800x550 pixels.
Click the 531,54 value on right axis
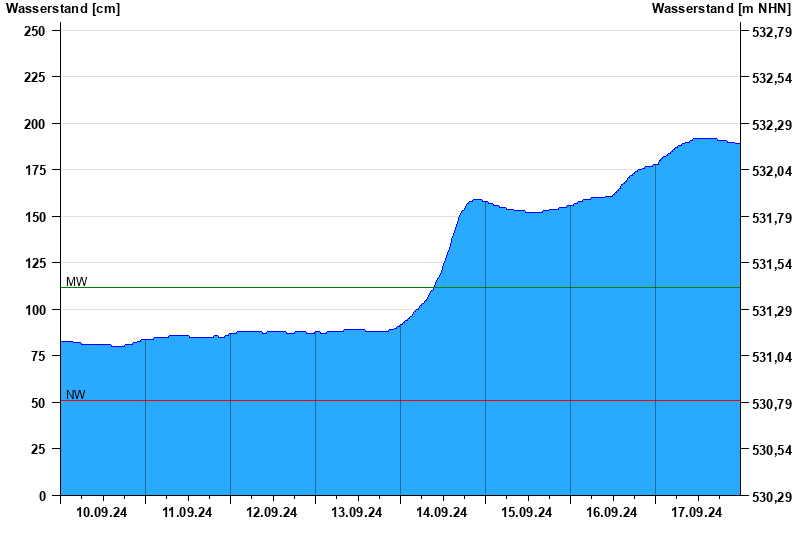[x=772, y=264]
